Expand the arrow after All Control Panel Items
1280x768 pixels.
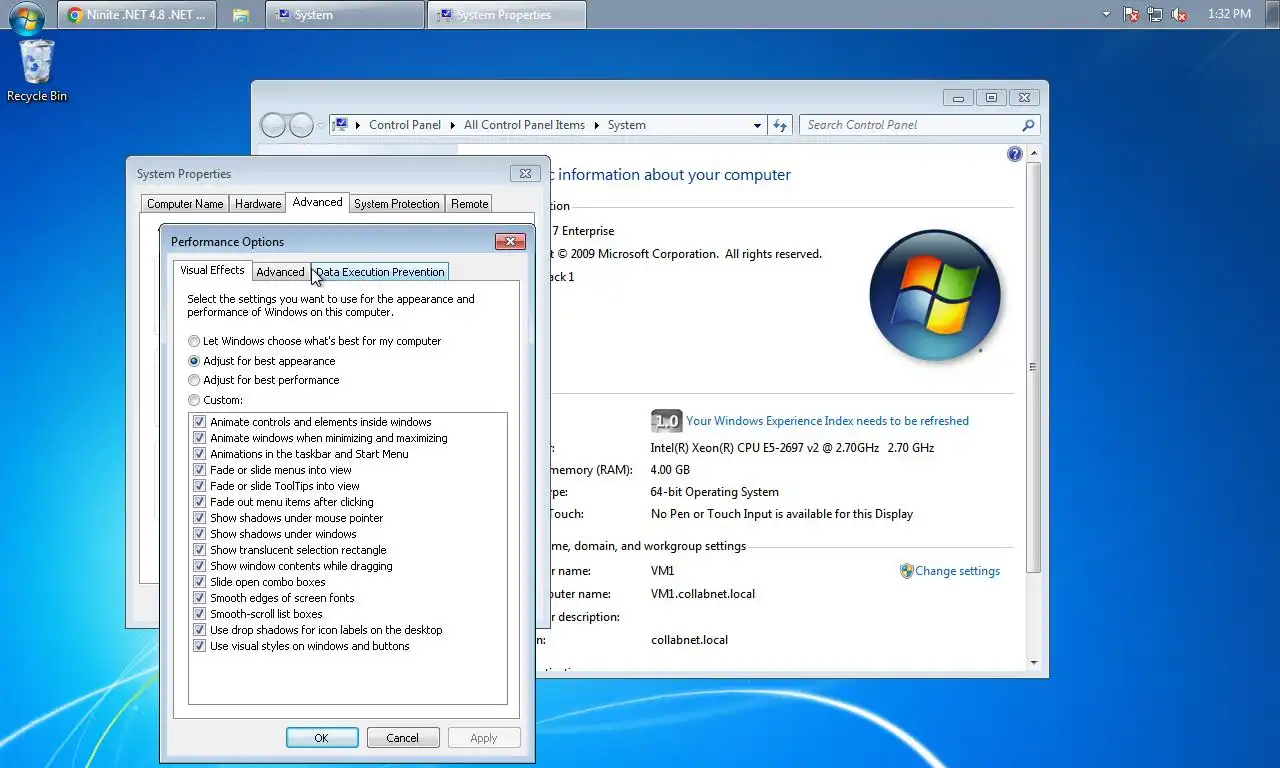click(597, 125)
